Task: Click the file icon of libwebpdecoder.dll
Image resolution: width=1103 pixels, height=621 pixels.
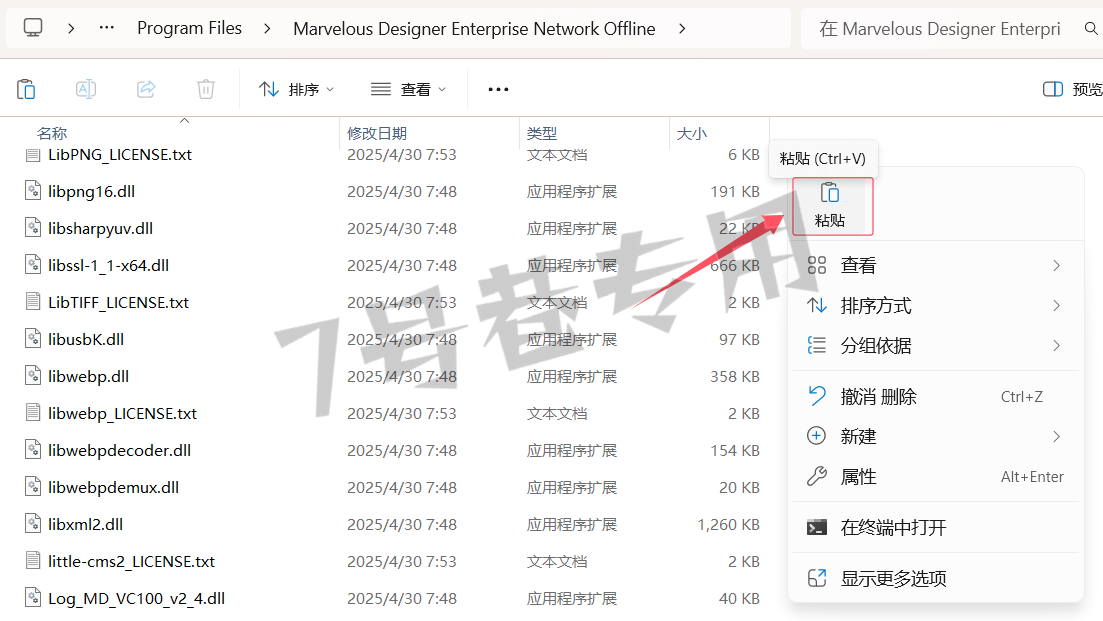Action: click(32, 450)
